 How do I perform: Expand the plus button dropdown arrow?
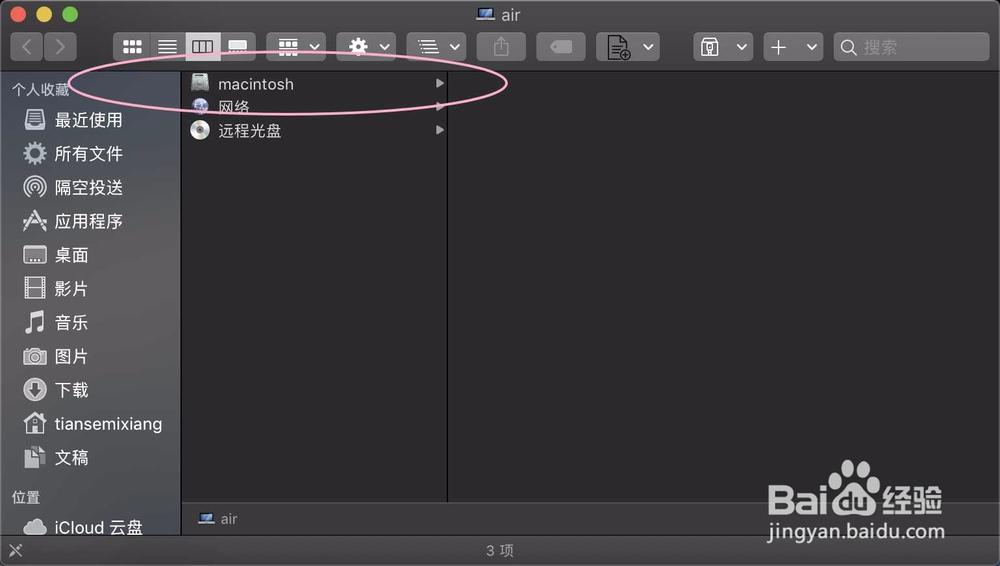tap(811, 47)
